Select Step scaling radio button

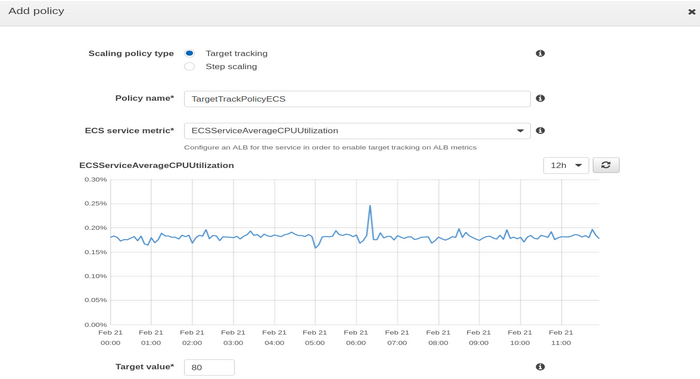pos(189,67)
